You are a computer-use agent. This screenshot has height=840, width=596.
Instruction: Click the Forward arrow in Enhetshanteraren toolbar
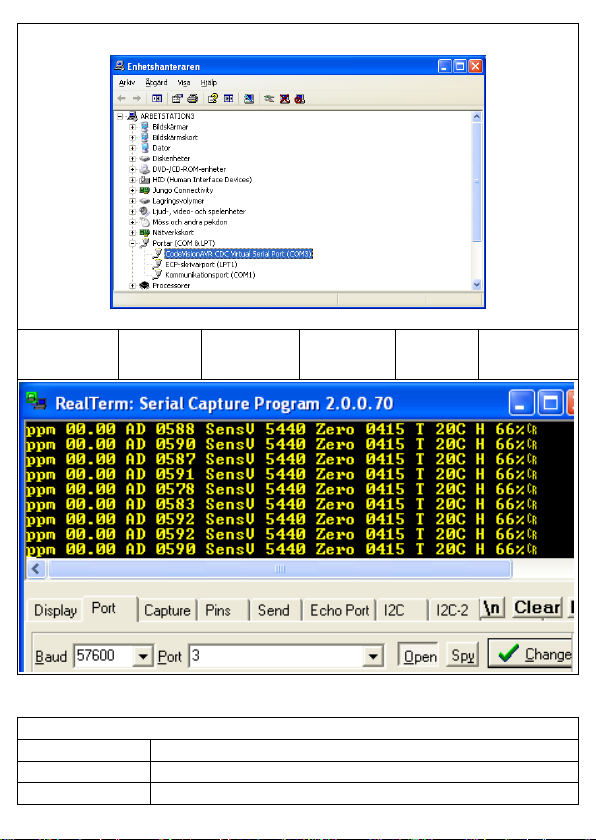click(x=137, y=99)
